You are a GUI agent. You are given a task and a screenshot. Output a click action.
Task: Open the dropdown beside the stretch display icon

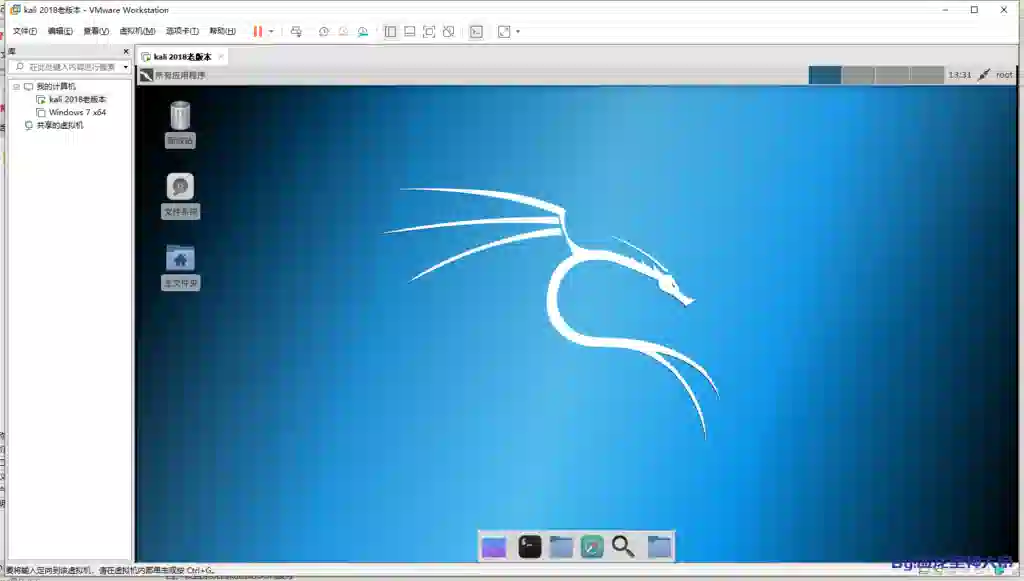[x=518, y=31]
